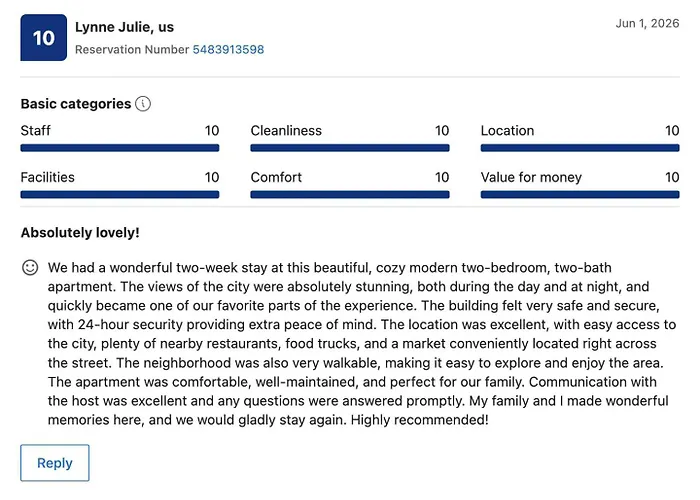Click the smiley face positive review icon
700x500 pixels.
30,267
